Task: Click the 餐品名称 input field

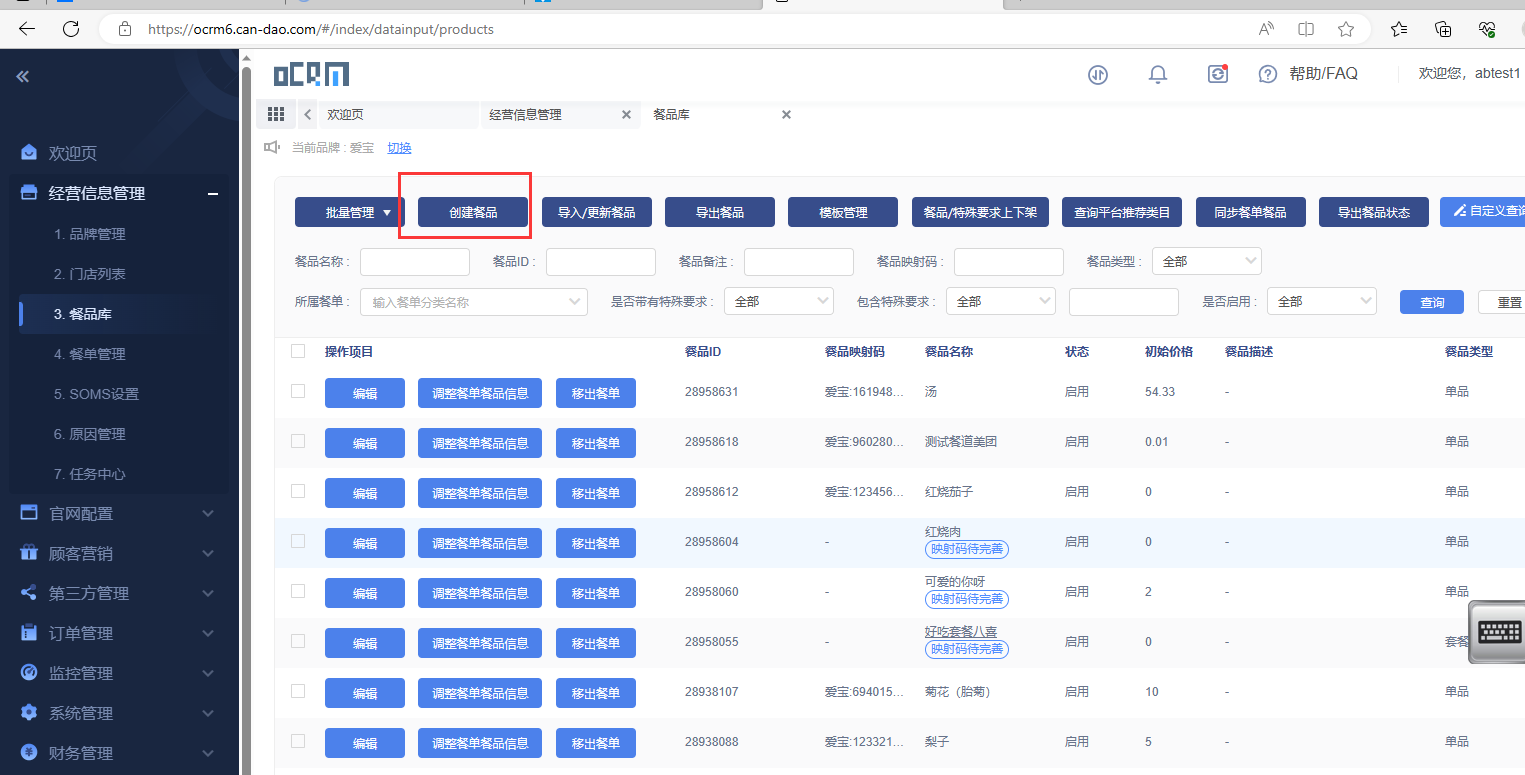Action: [414, 262]
